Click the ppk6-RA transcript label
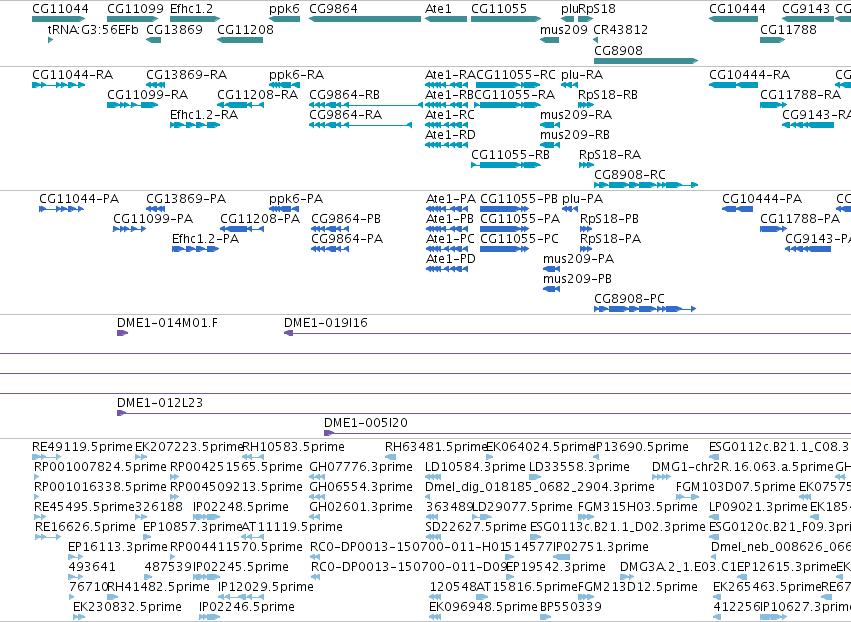Viewport: 851px width, 622px height. click(x=296, y=74)
